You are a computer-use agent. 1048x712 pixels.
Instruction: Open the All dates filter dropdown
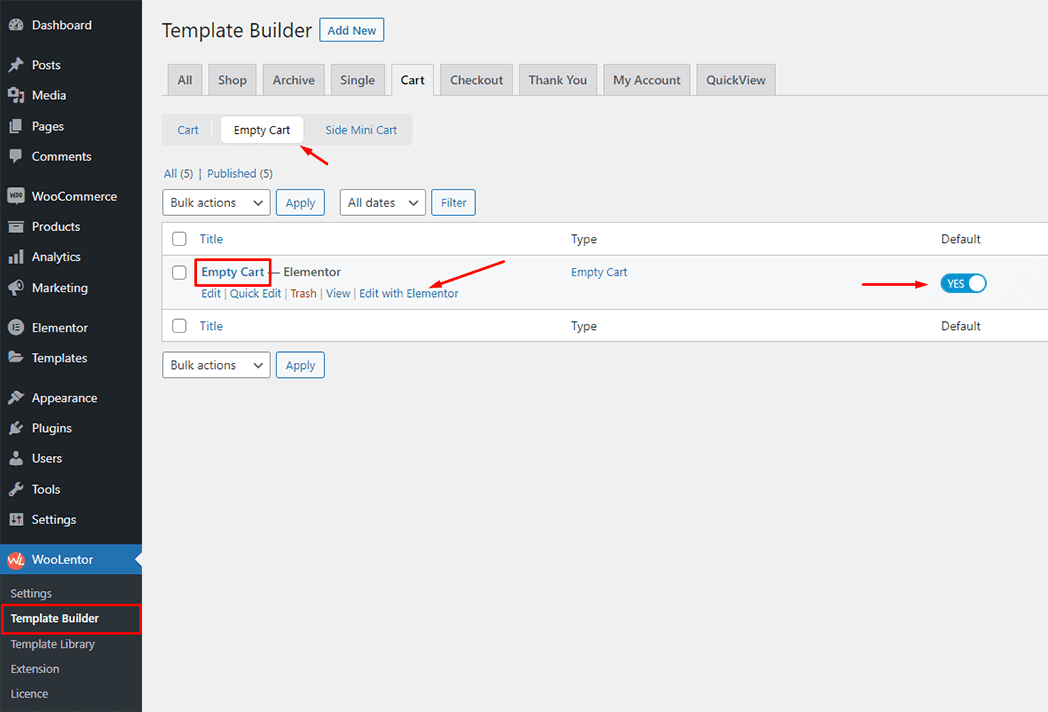[x=382, y=202]
